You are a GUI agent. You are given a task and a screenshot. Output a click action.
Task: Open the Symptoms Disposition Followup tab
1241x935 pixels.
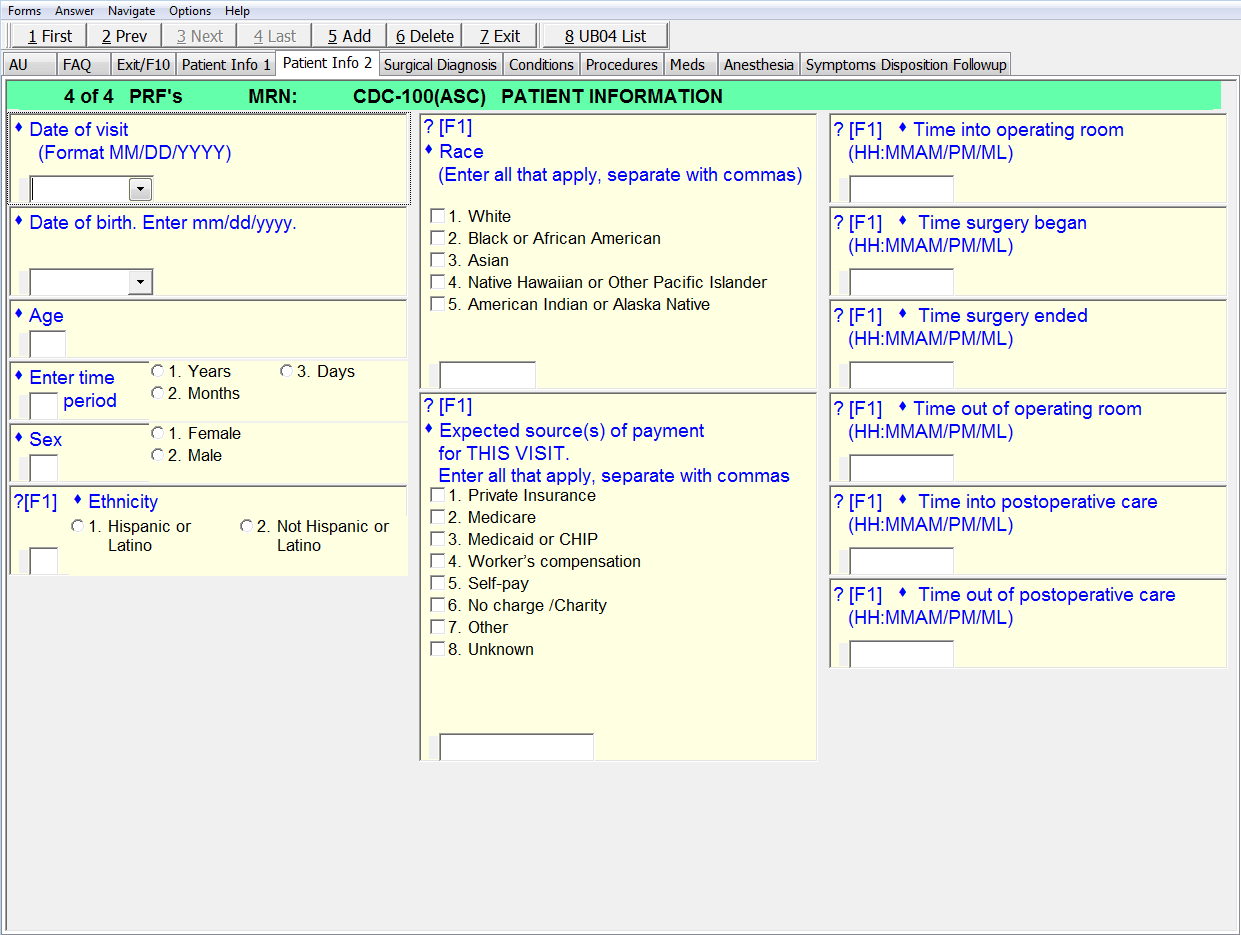pos(905,65)
